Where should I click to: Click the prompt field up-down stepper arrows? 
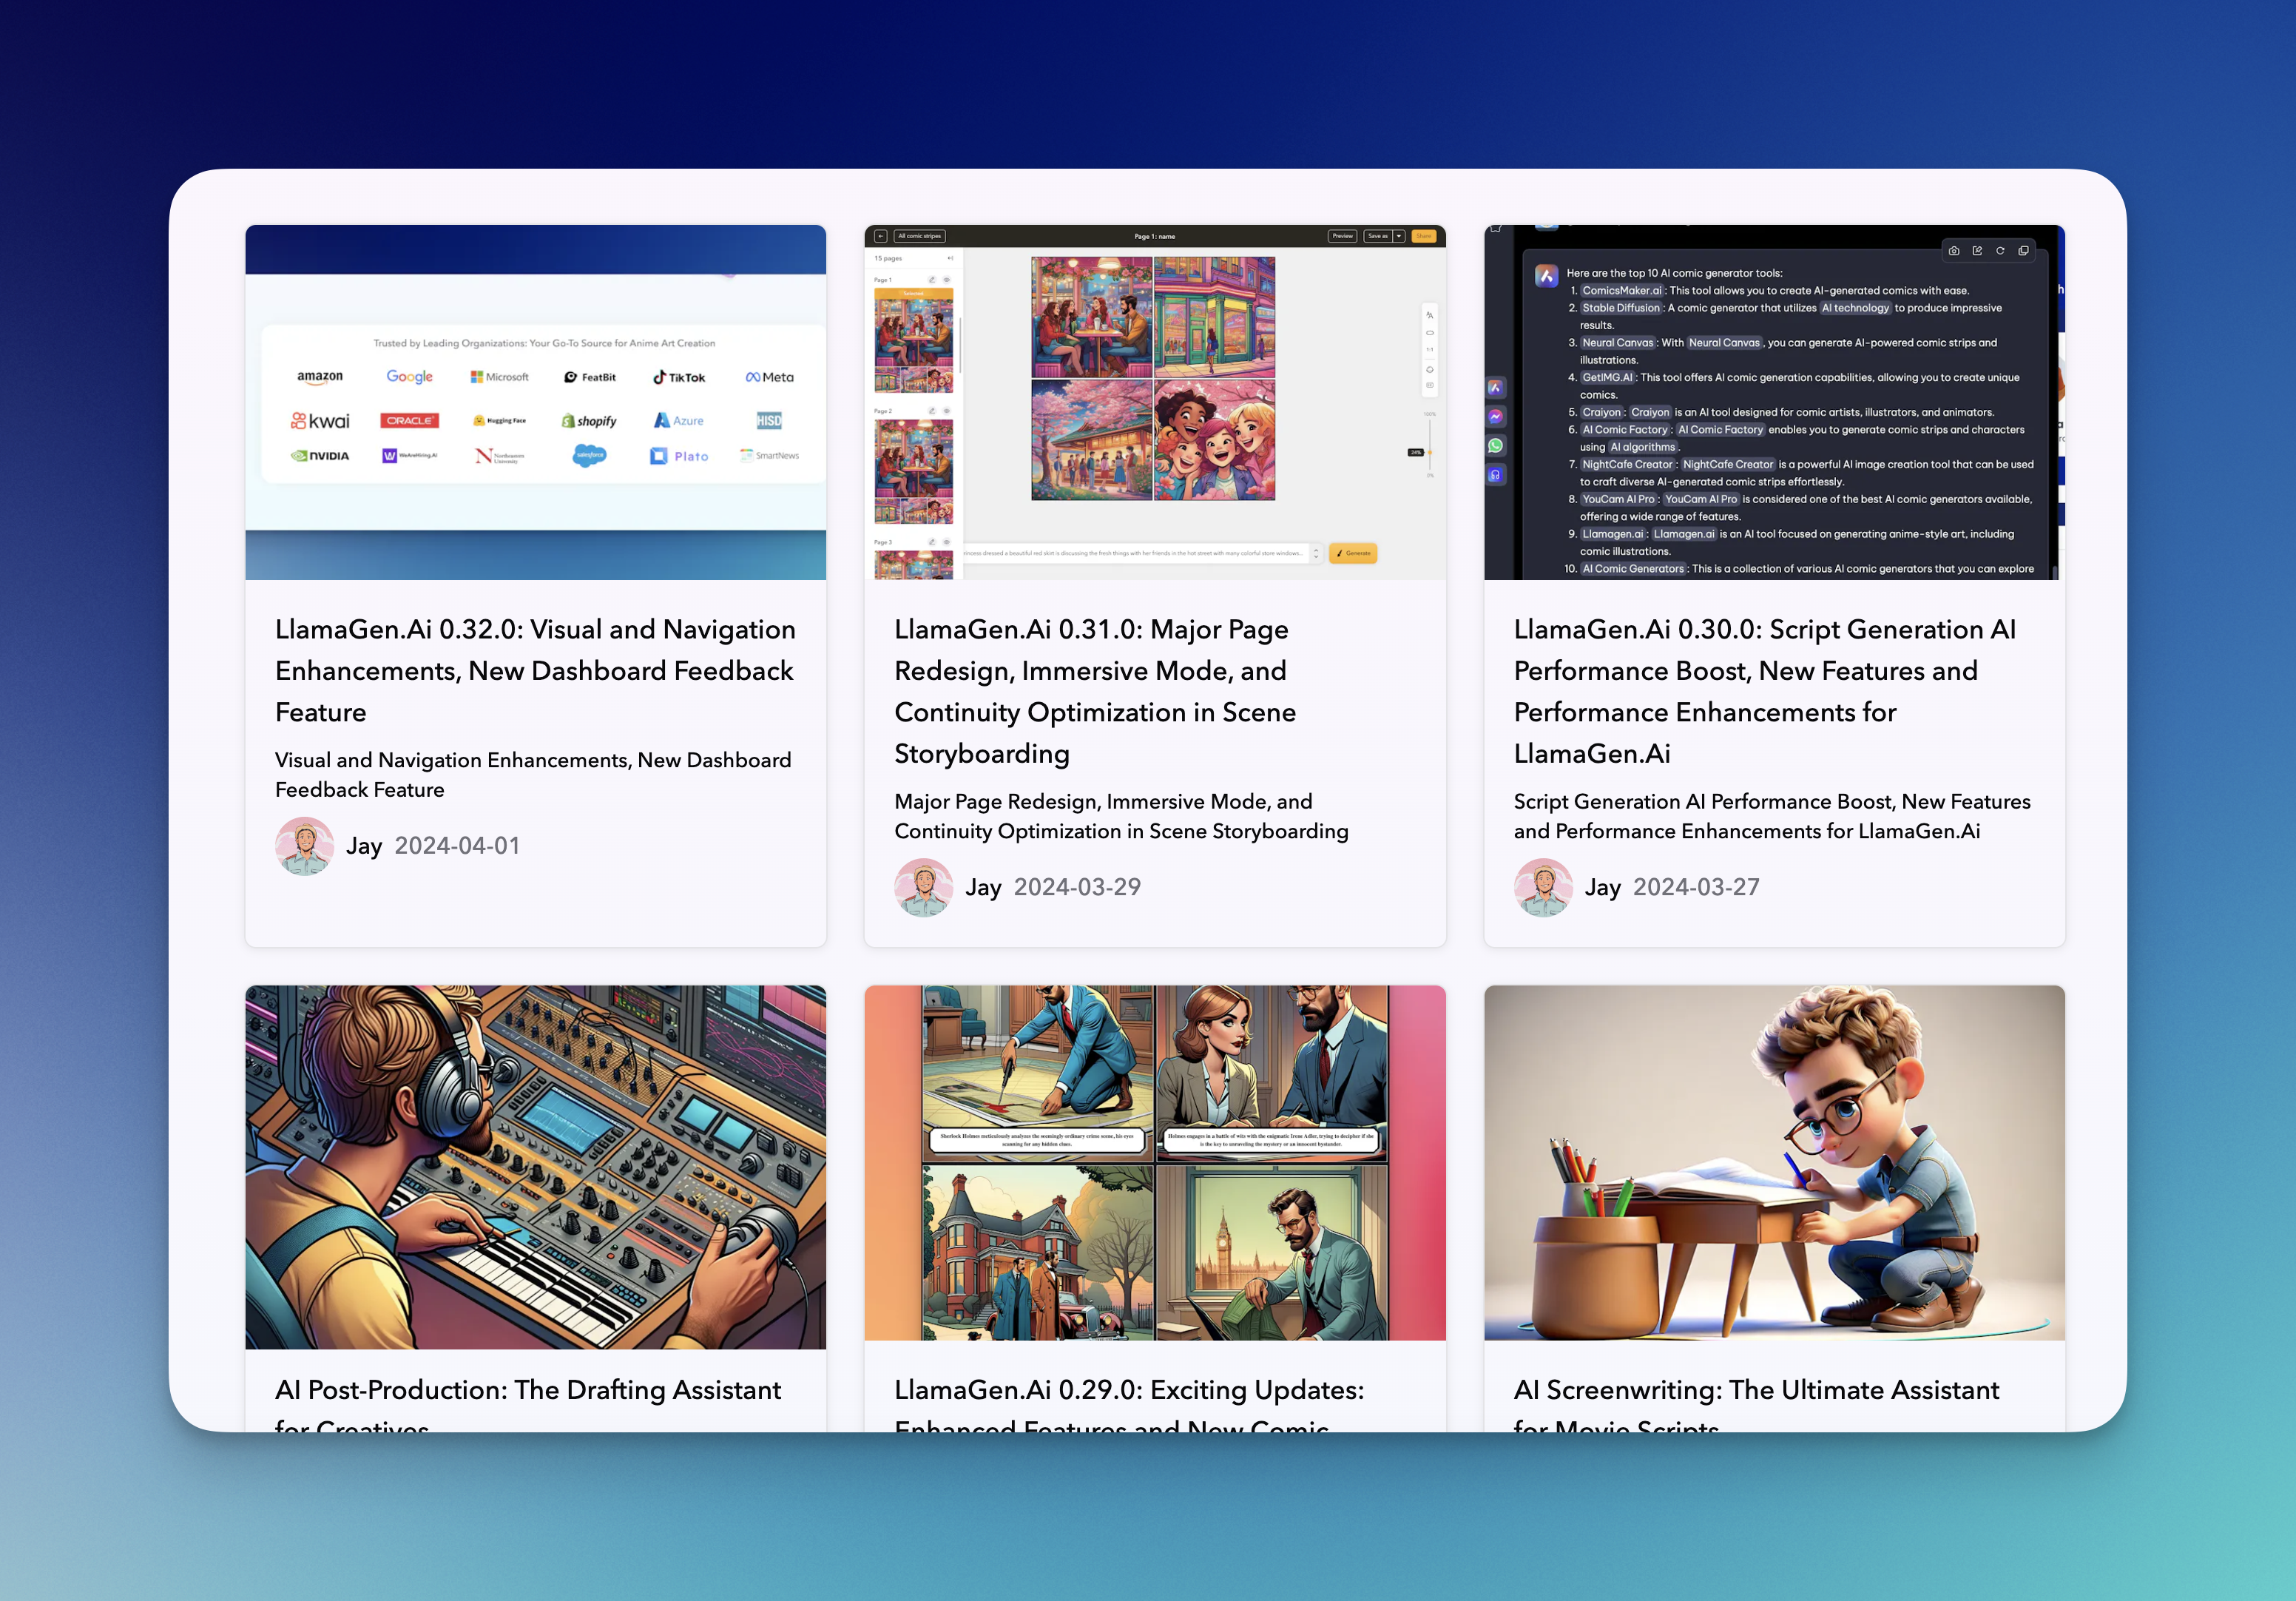tap(1316, 553)
